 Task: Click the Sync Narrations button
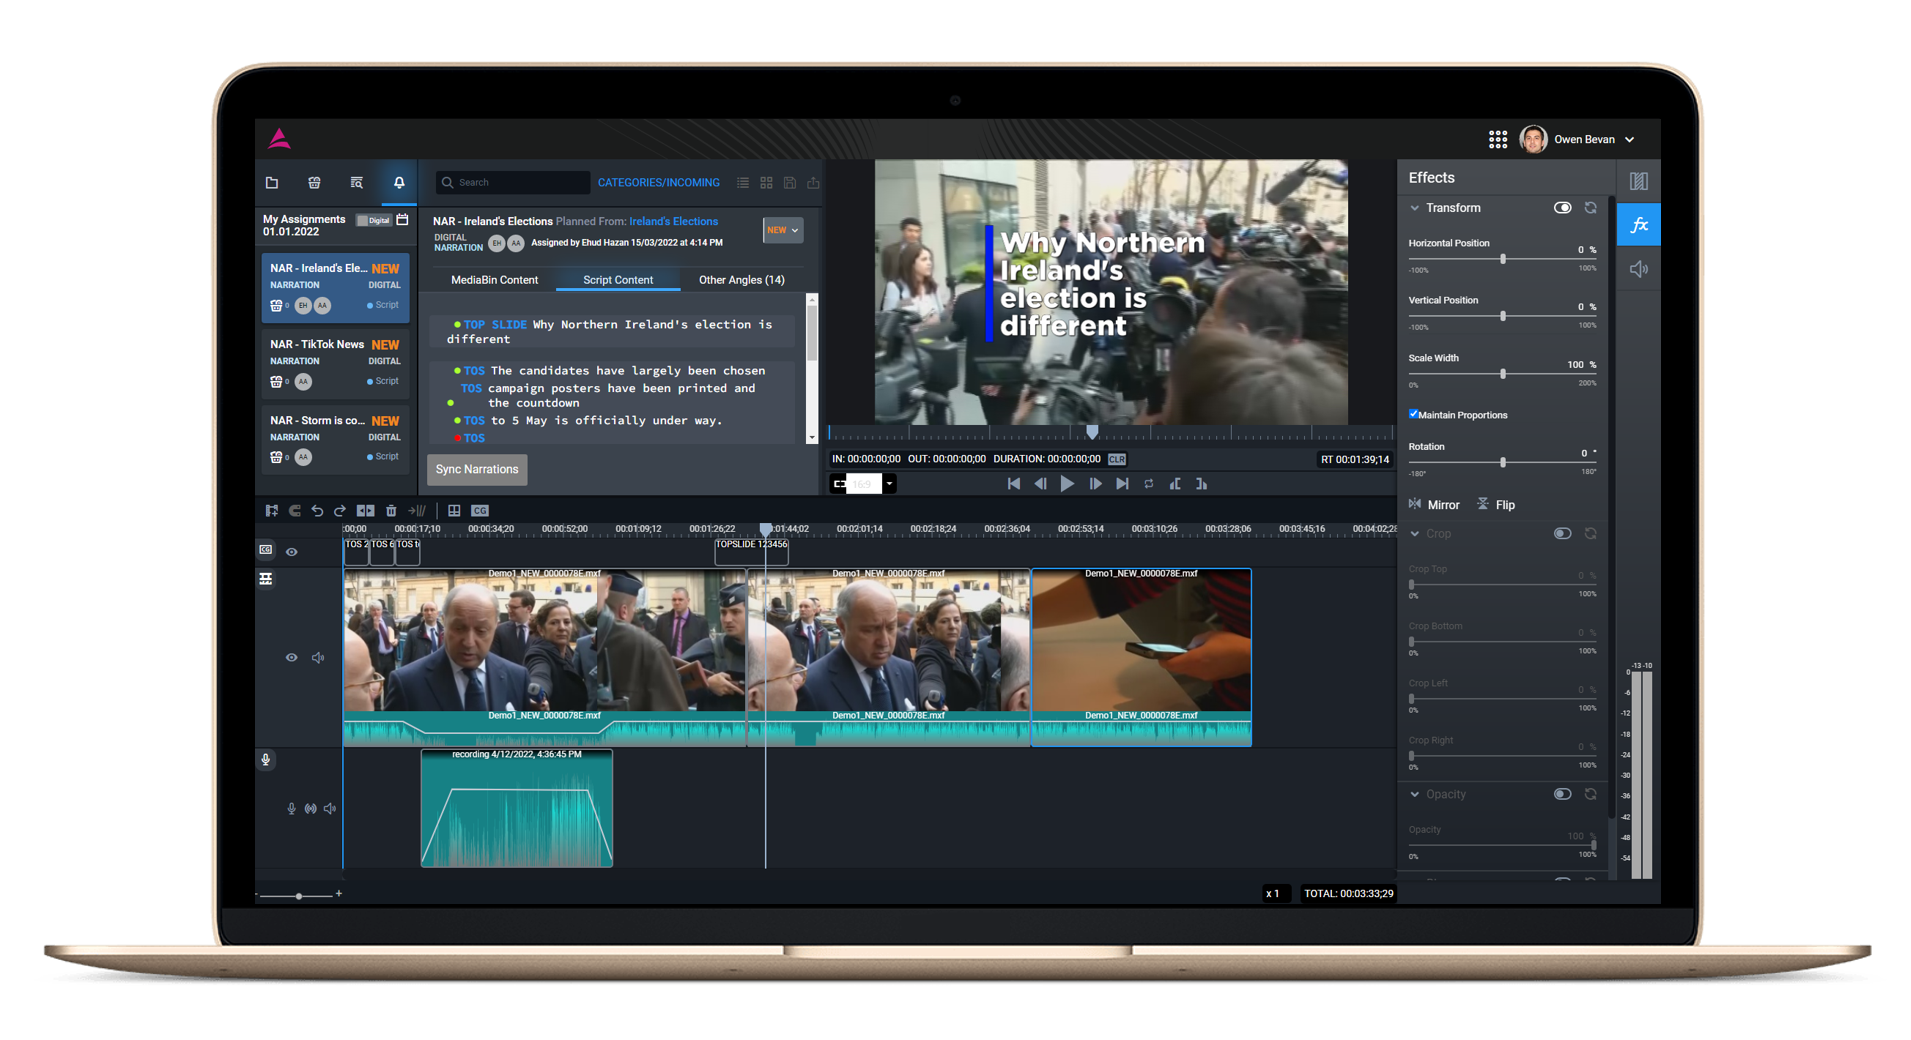pyautogui.click(x=477, y=470)
